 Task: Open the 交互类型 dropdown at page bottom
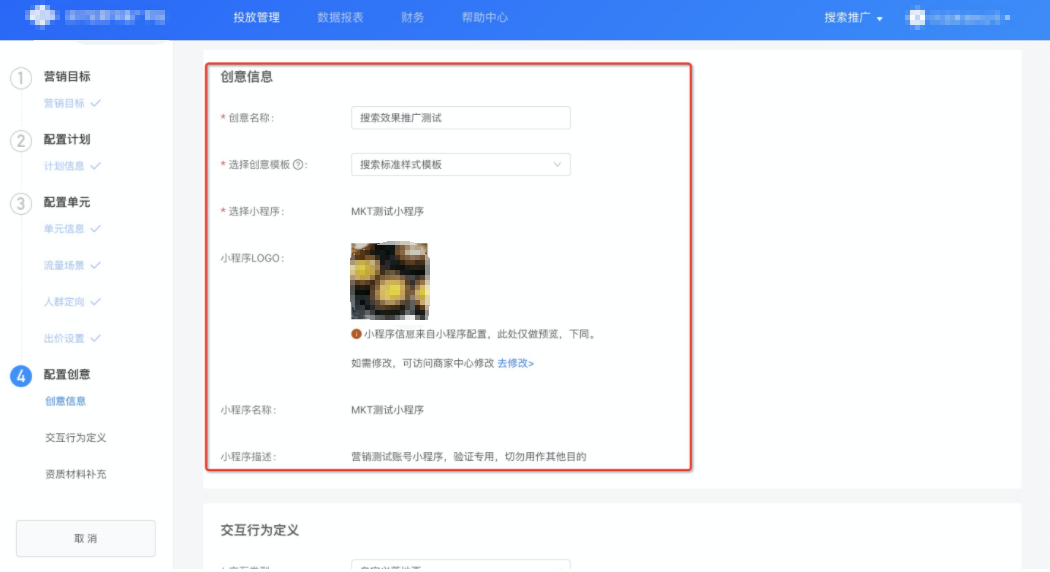[x=460, y=566]
